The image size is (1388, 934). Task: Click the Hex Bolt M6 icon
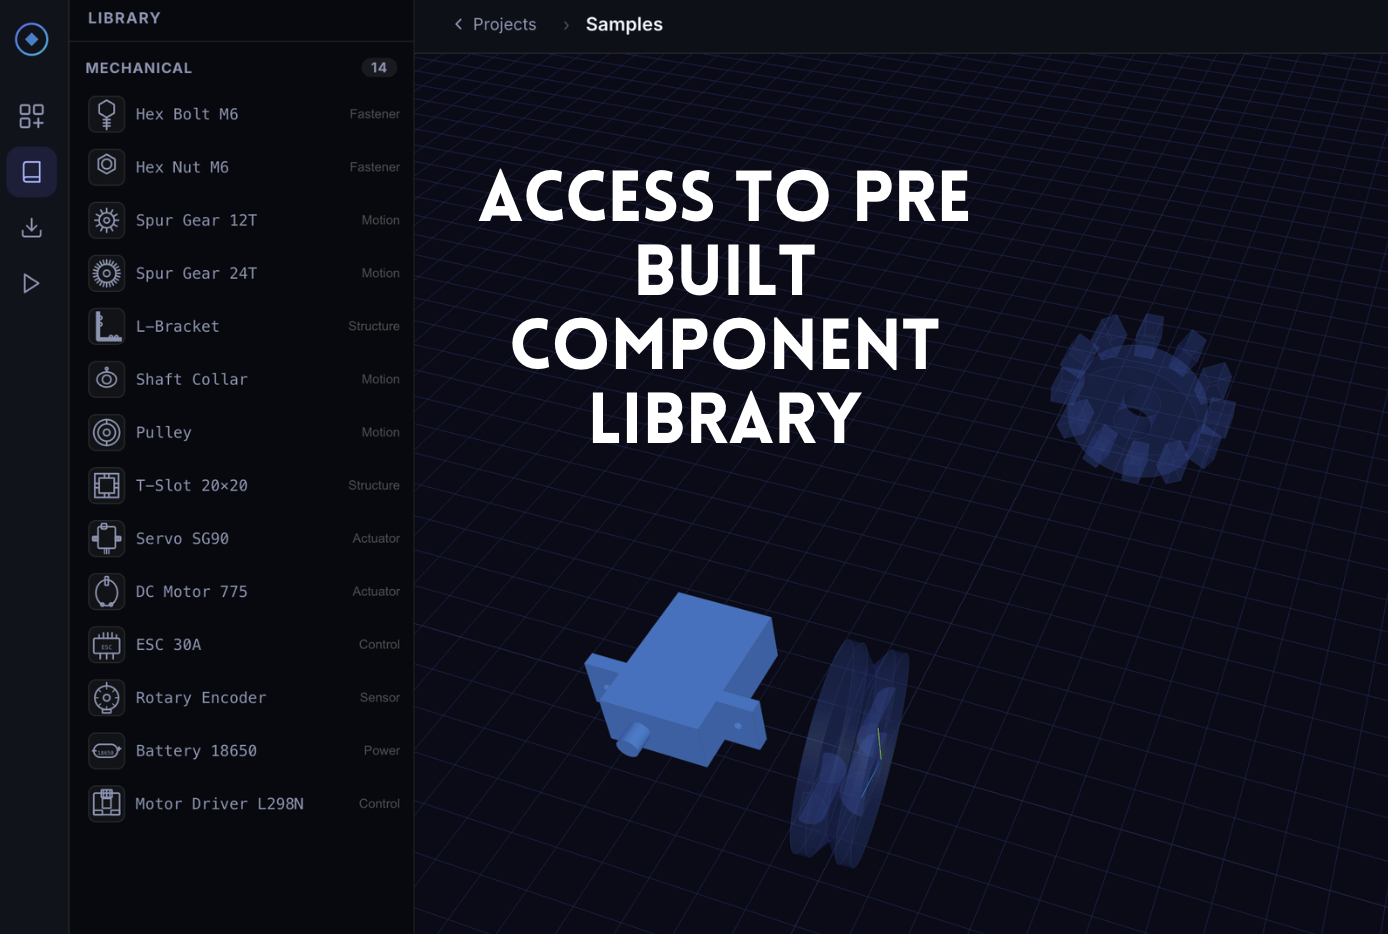(x=107, y=114)
